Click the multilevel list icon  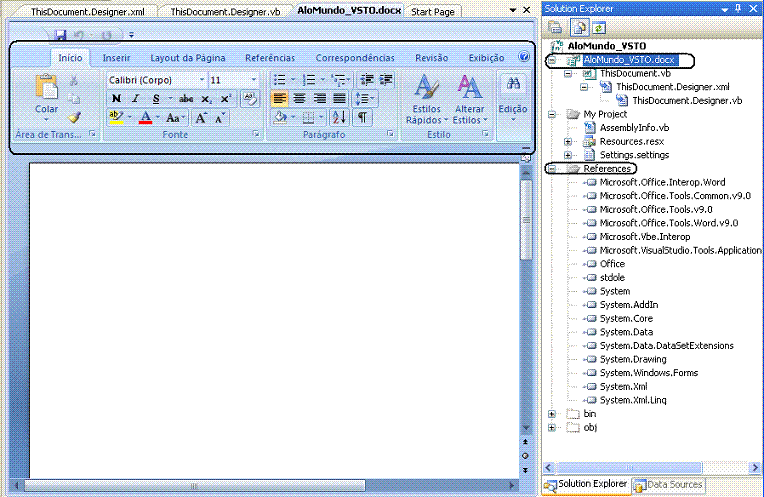[338, 80]
